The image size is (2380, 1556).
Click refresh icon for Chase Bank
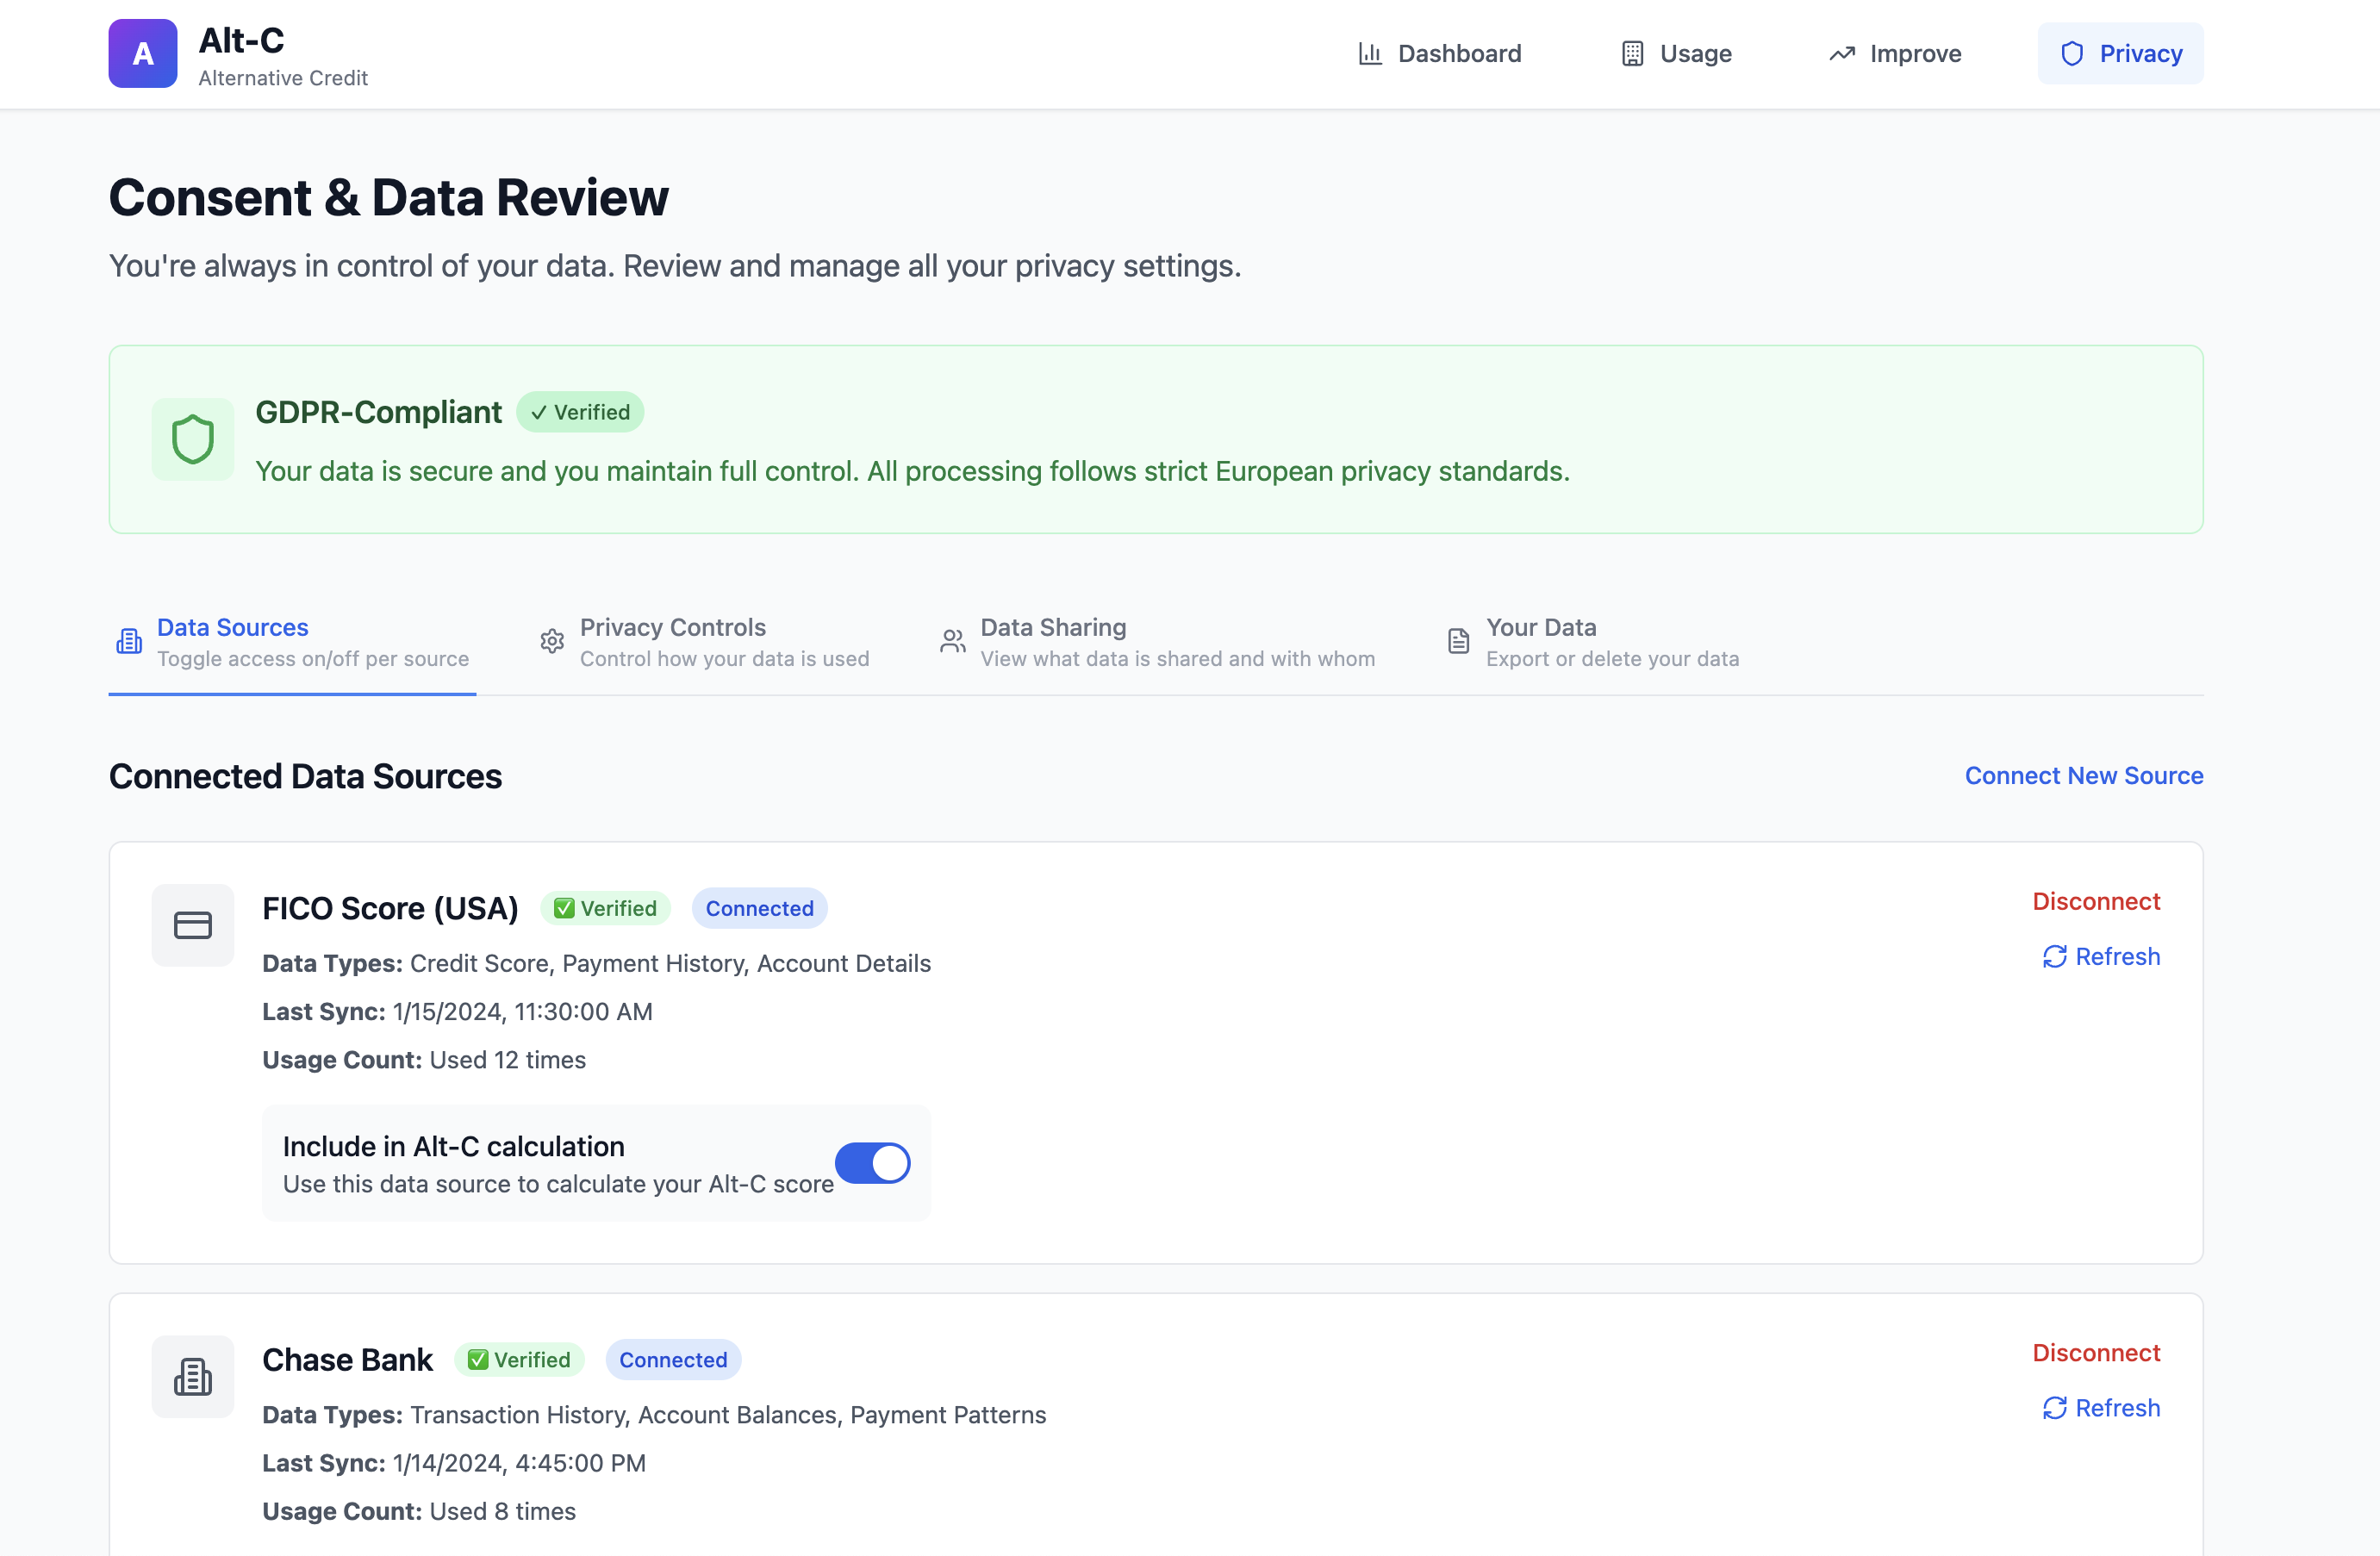coord(2054,1408)
